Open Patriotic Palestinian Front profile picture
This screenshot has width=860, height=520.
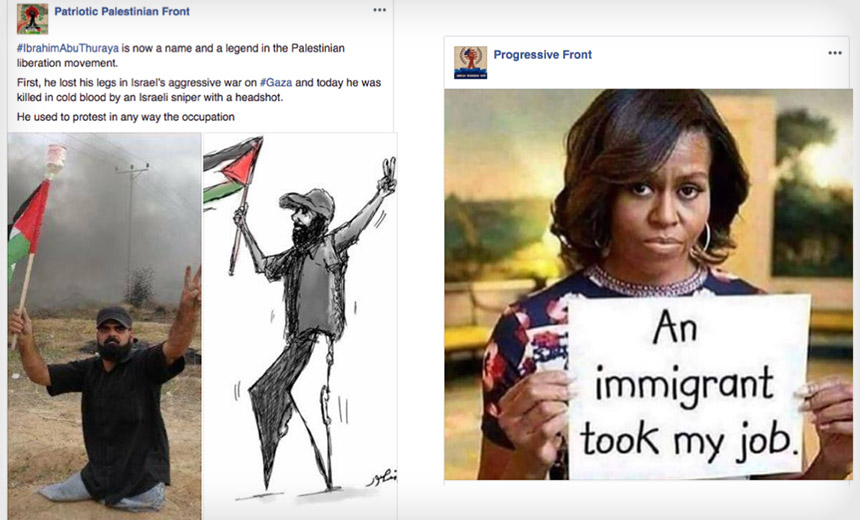point(32,19)
